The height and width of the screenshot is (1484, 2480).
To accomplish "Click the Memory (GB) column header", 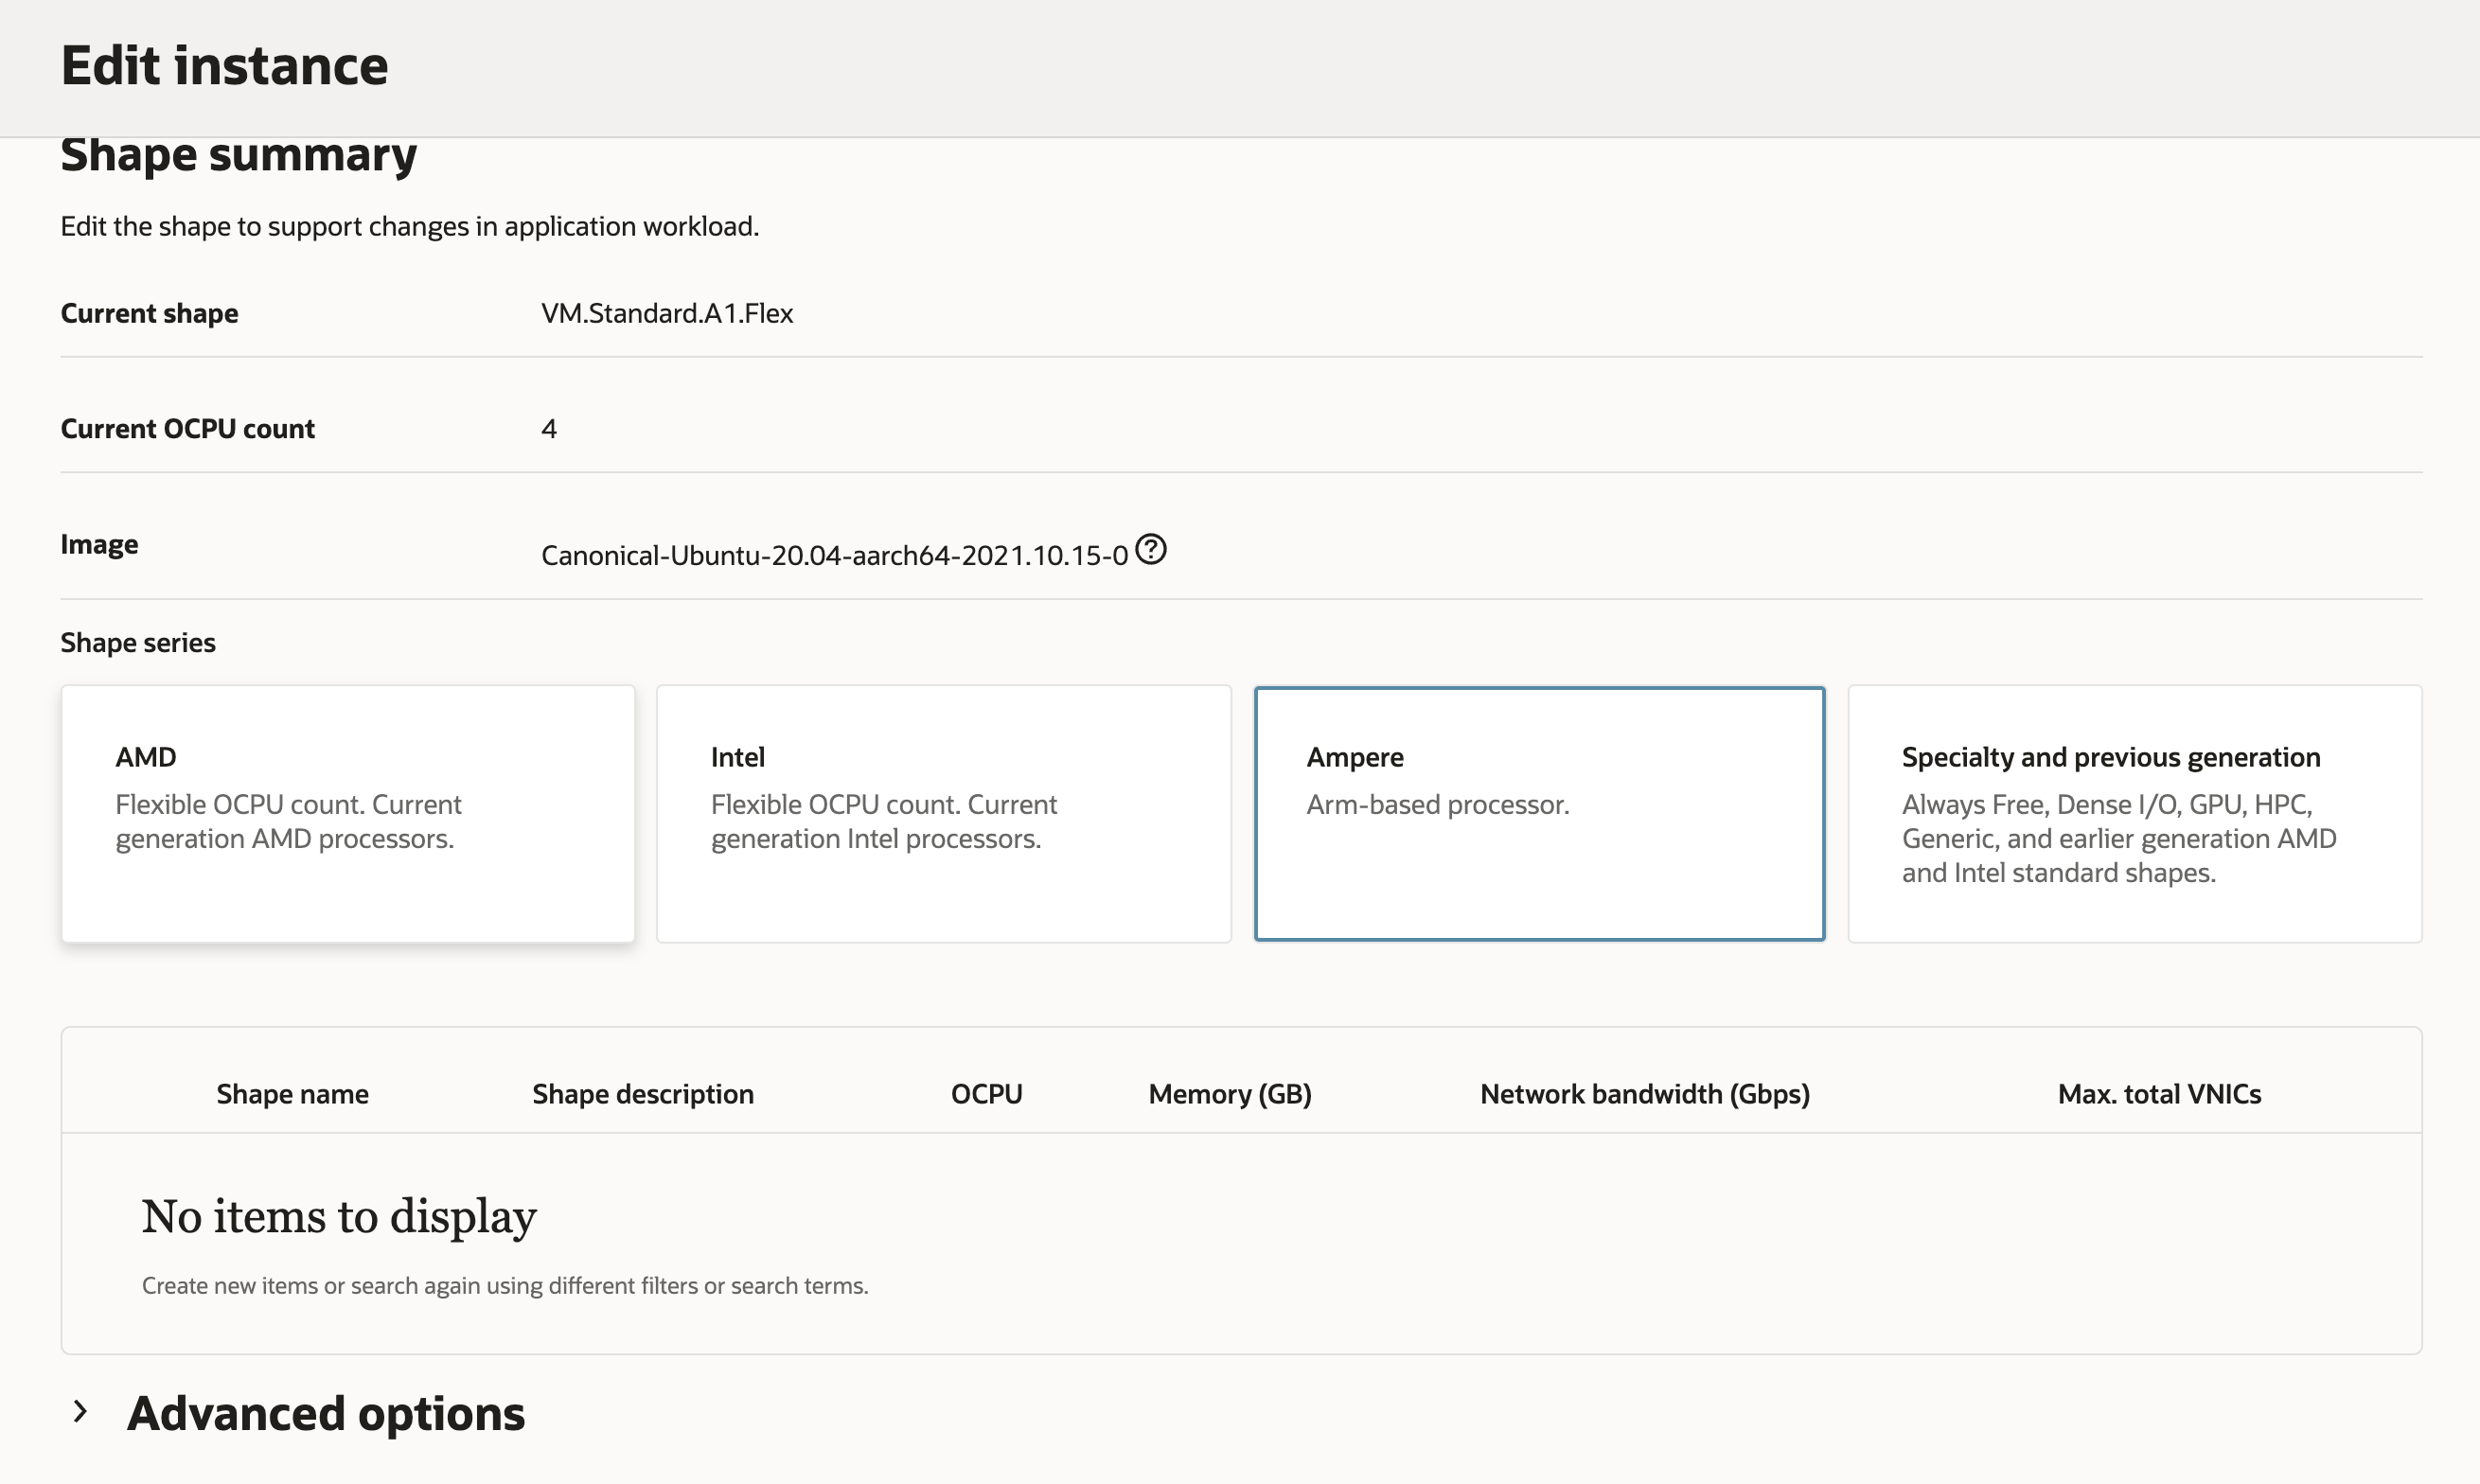I will [x=1230, y=1094].
